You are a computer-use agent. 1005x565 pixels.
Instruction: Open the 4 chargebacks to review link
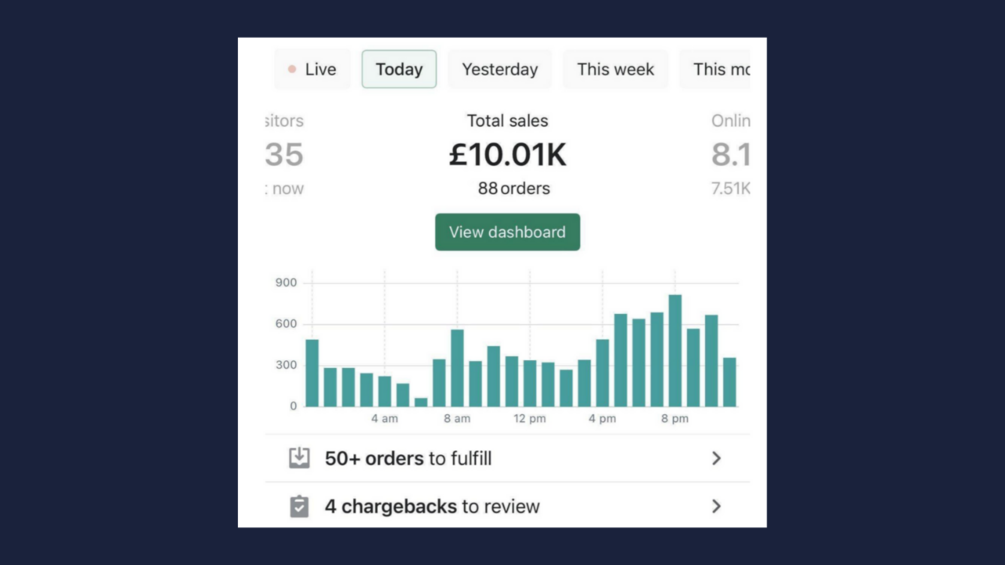432,506
